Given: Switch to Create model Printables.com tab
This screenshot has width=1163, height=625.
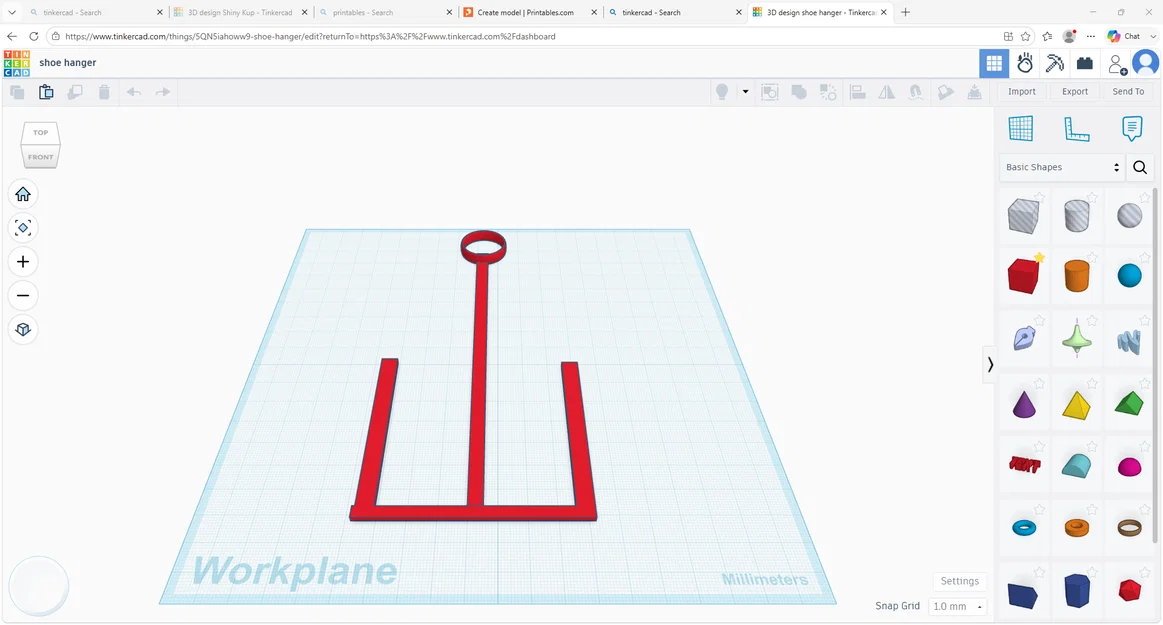Looking at the screenshot, I should click(x=525, y=13).
